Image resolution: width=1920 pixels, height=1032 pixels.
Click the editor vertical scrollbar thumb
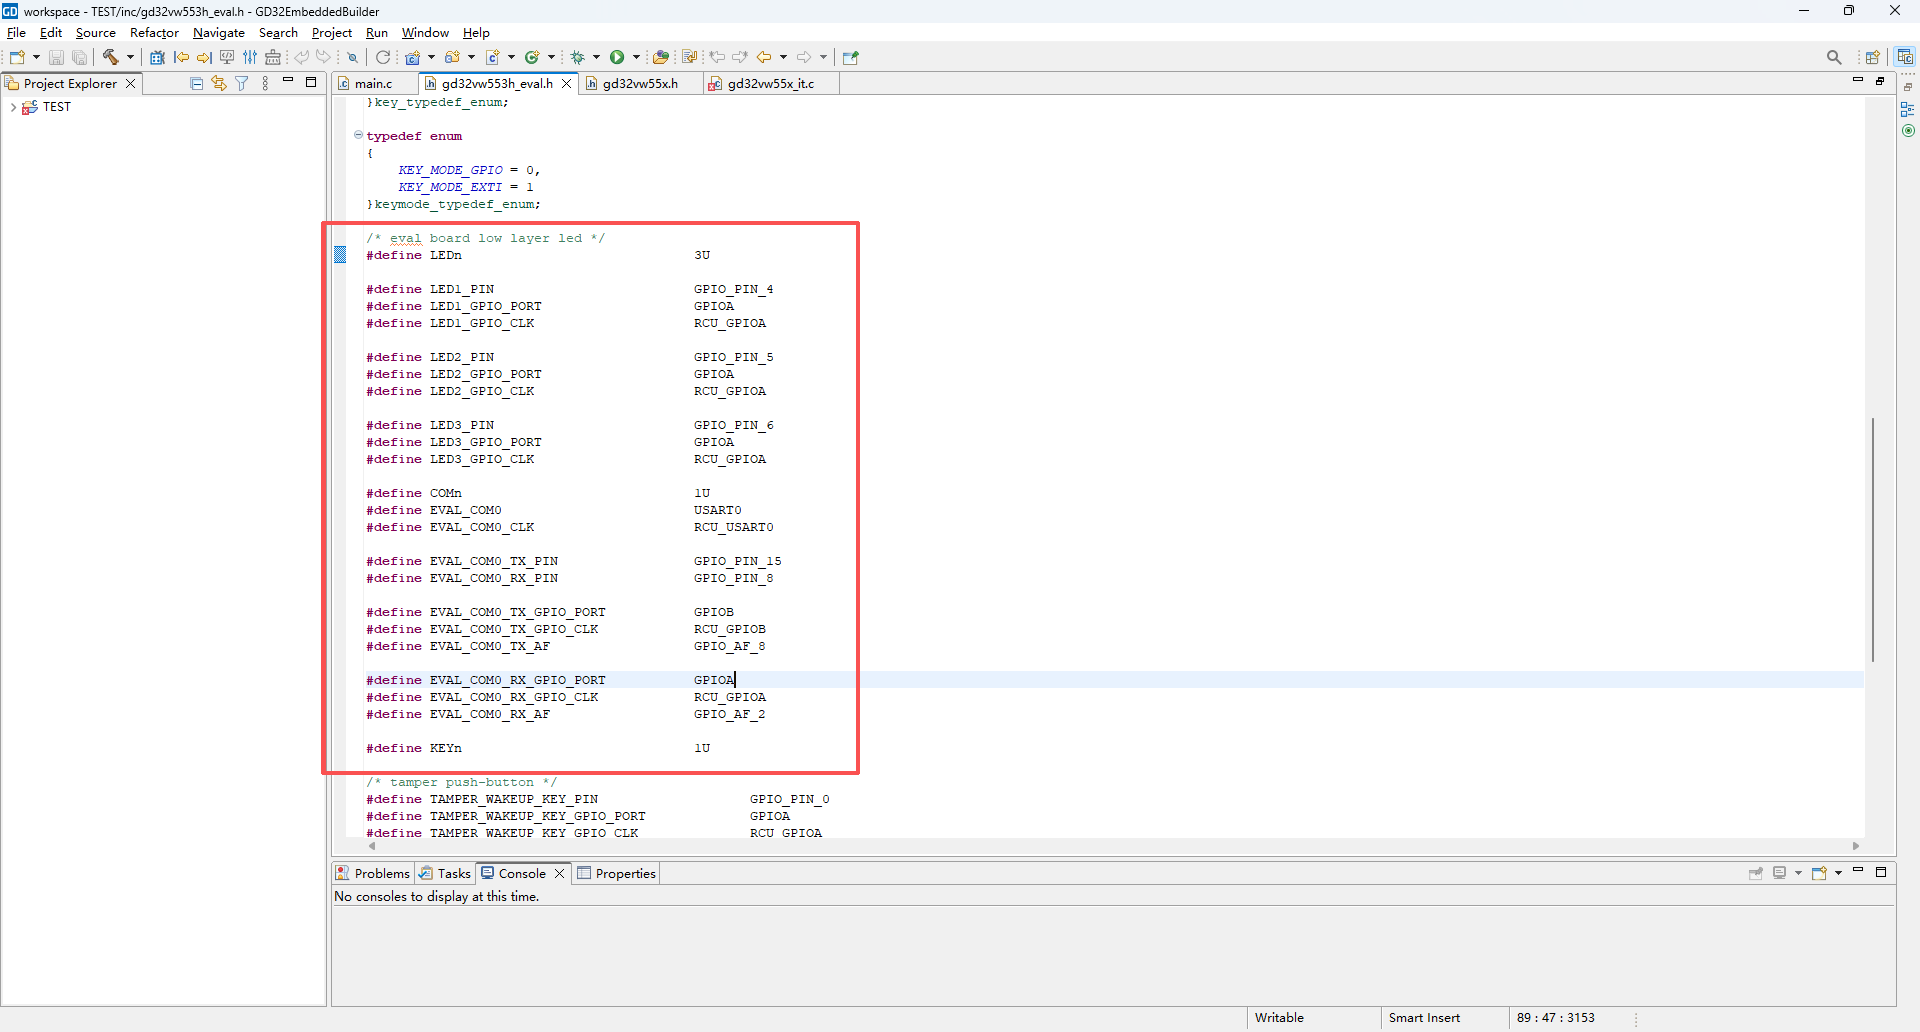pyautogui.click(x=1872, y=540)
